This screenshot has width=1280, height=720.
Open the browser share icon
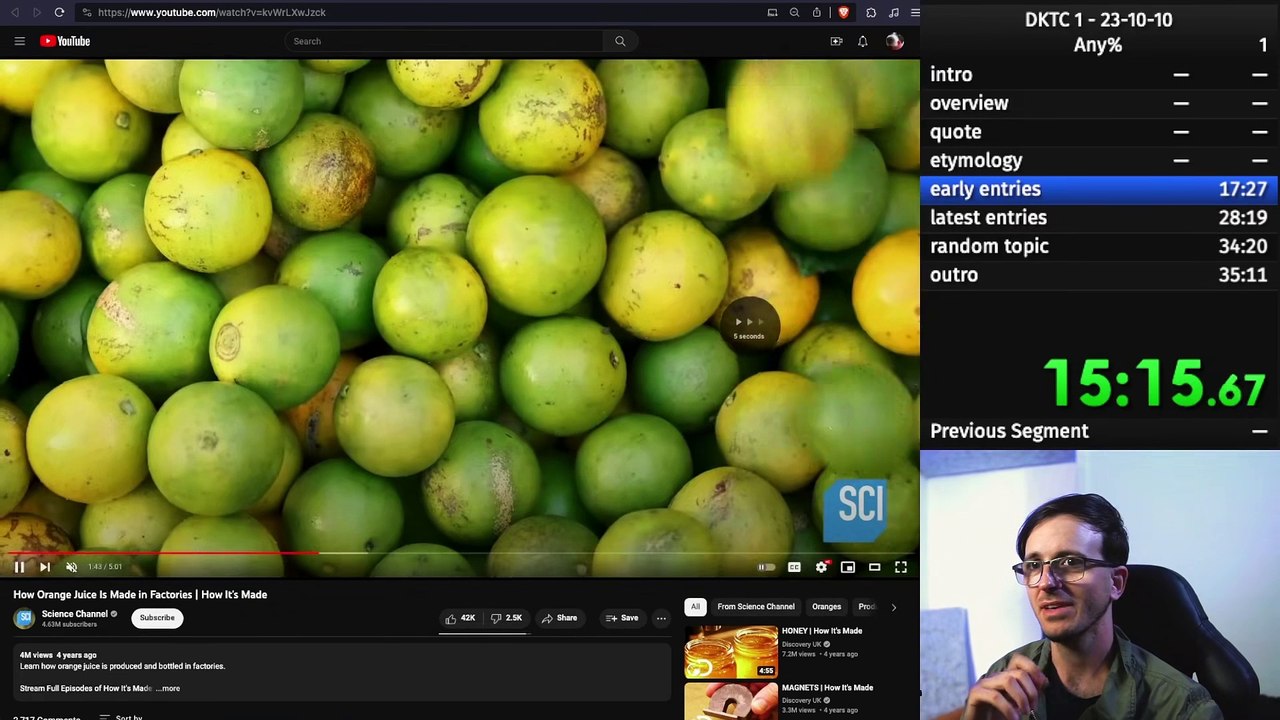(x=817, y=12)
